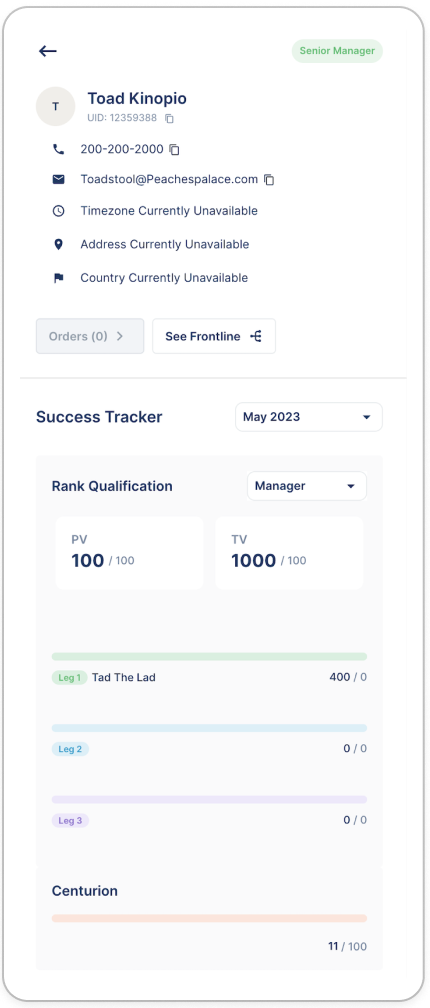Screen dimensions: 430x1008
Task: Click the phone handset icon
Action: [x=58, y=149]
